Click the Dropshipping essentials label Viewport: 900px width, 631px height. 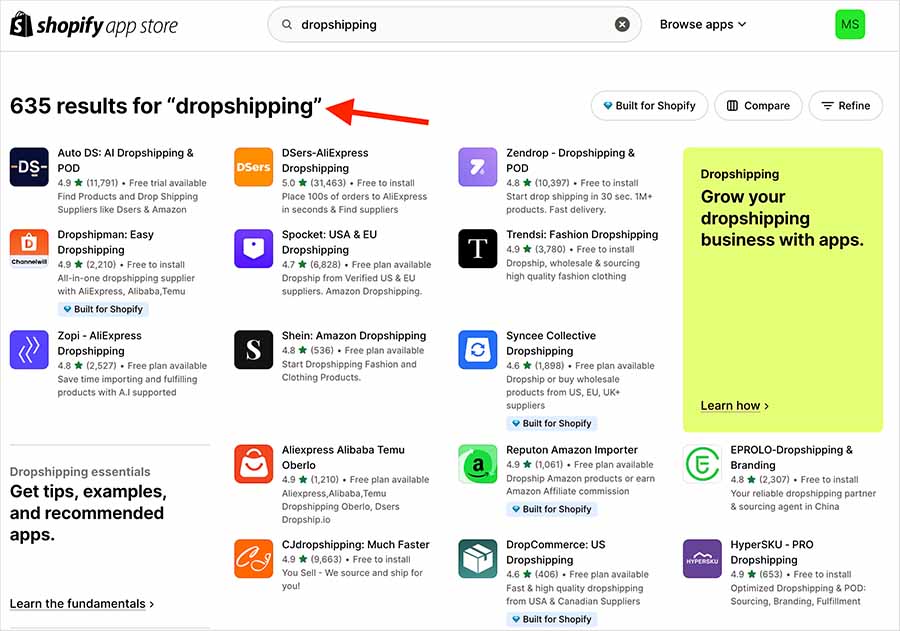tap(80, 471)
